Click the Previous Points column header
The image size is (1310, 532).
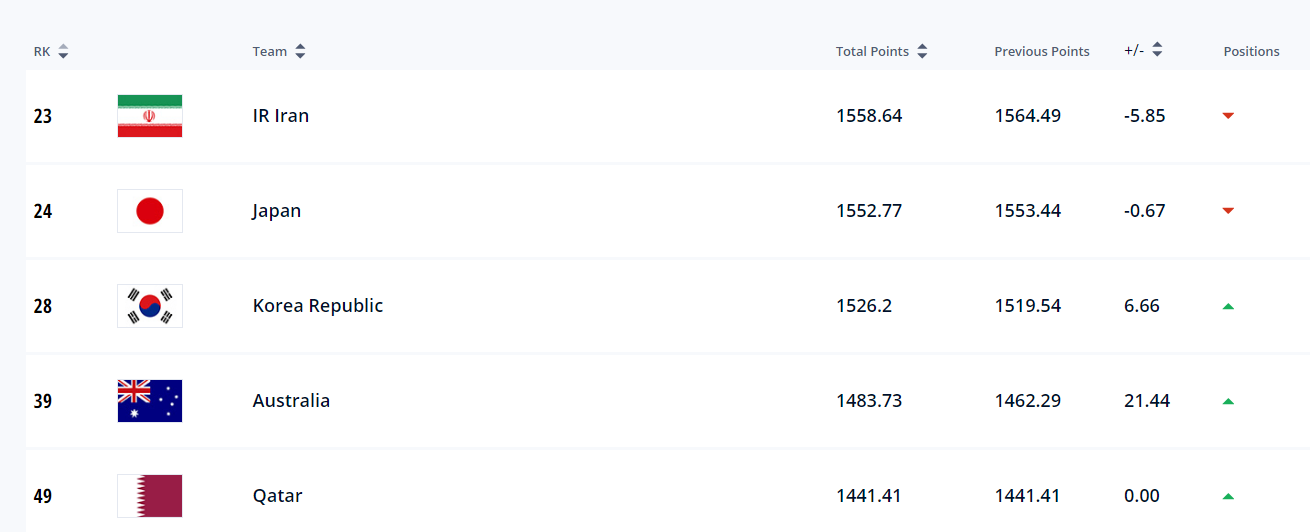(x=1042, y=51)
